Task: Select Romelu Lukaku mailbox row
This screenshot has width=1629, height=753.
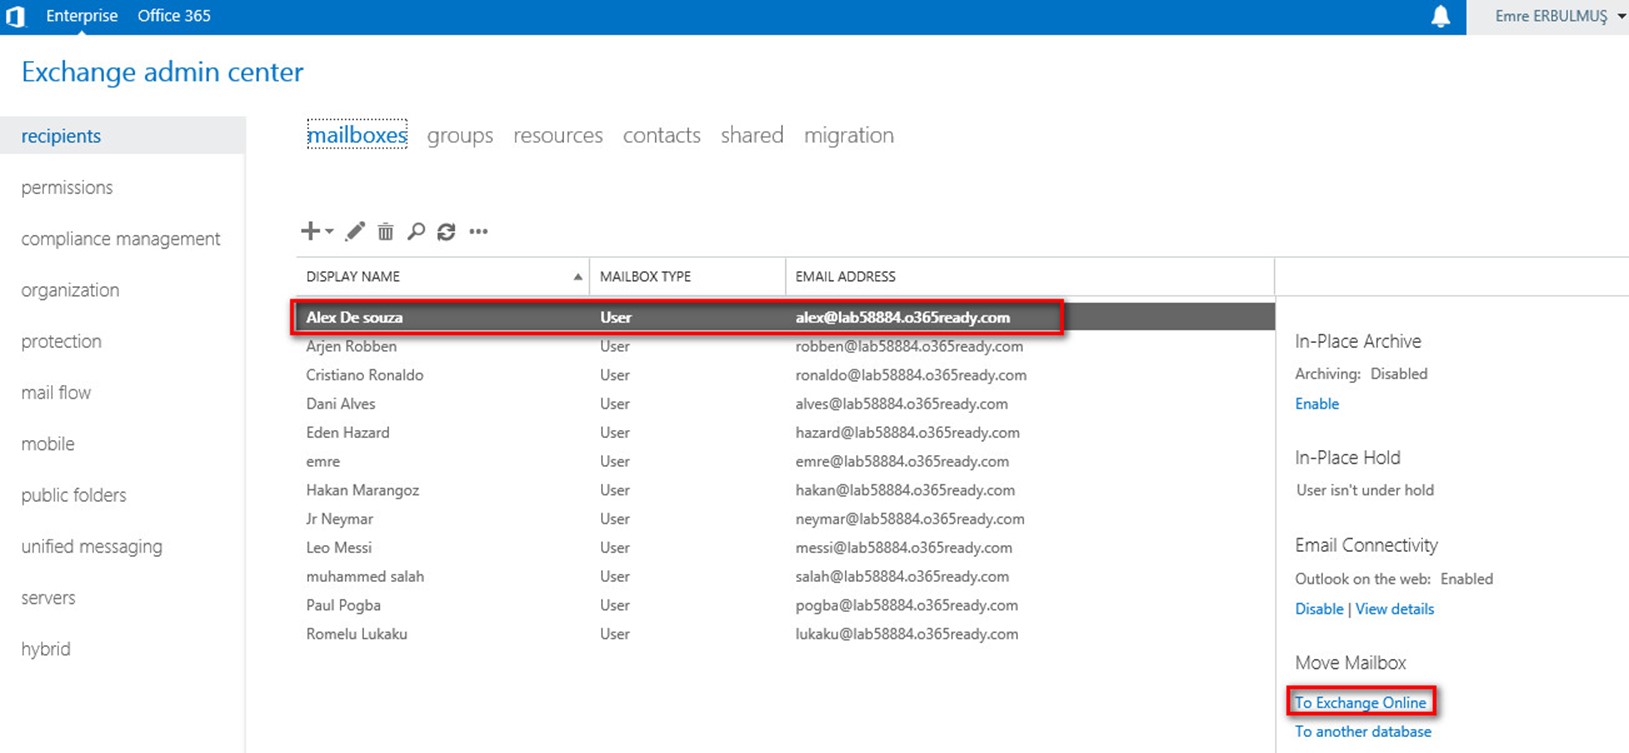Action: tap(785, 634)
